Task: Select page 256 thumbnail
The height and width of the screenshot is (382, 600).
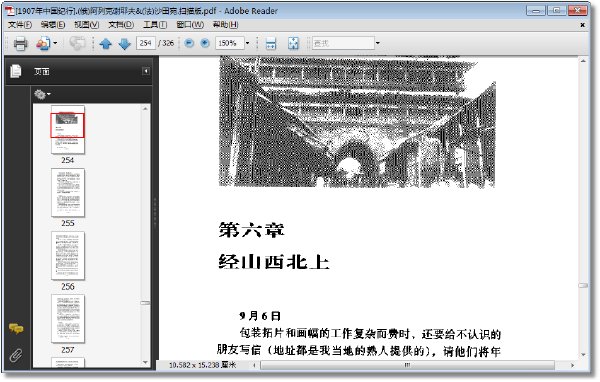Action: click(x=68, y=256)
